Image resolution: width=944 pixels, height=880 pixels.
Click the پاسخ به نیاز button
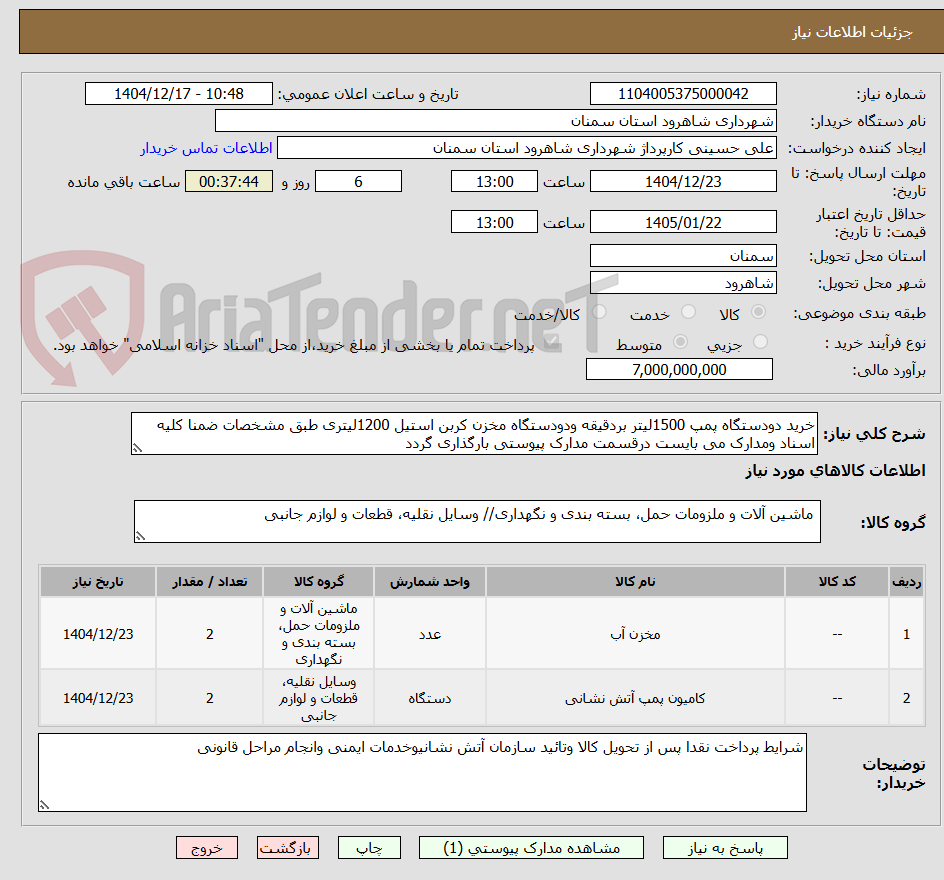[x=725, y=847]
